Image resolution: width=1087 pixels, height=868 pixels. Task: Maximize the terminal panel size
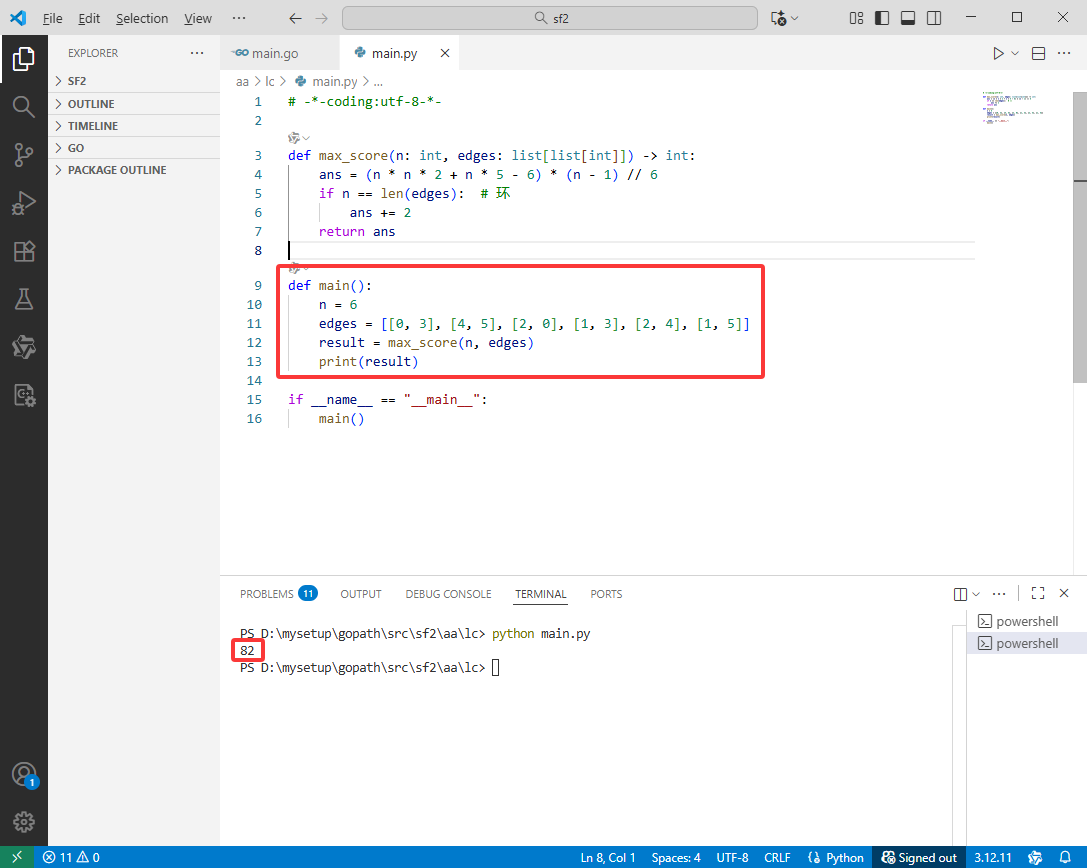(1038, 593)
